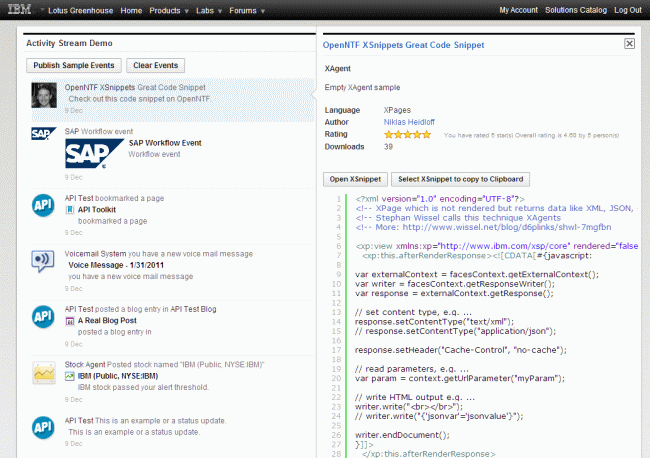650x458 pixels.
Task: Open SAP Workflow Event title
Action: click(x=165, y=143)
